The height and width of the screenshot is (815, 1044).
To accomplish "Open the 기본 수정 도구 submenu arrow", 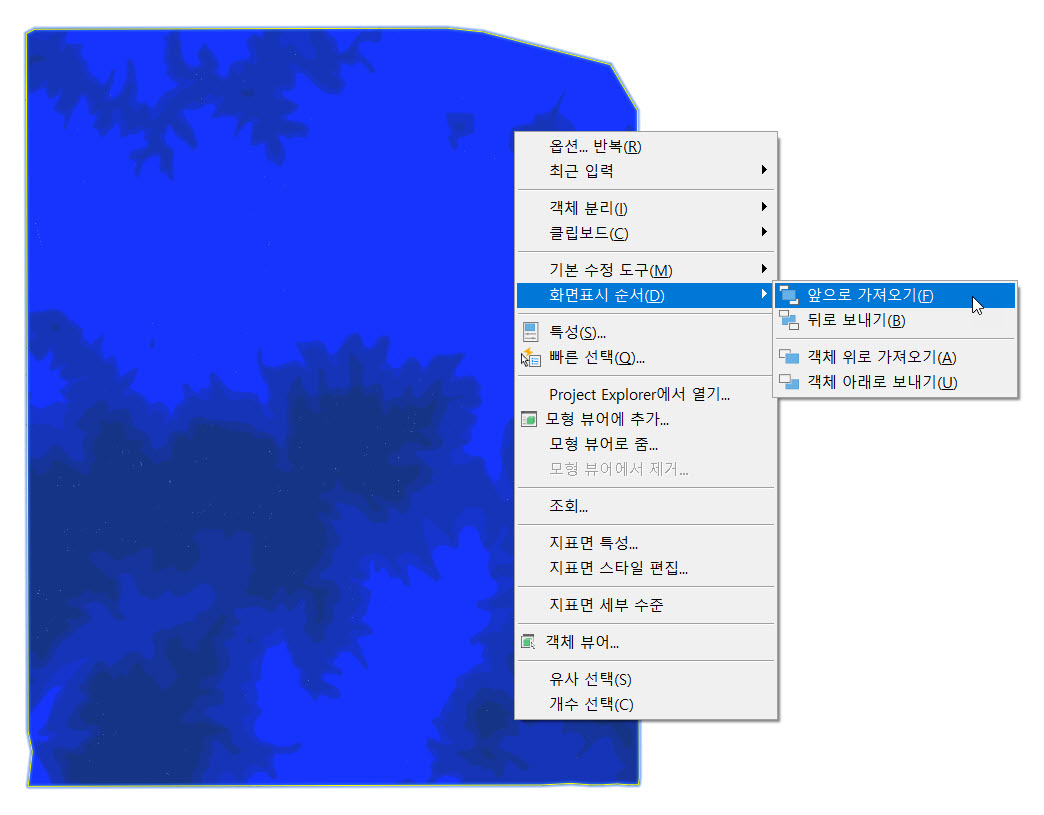I will [764, 270].
